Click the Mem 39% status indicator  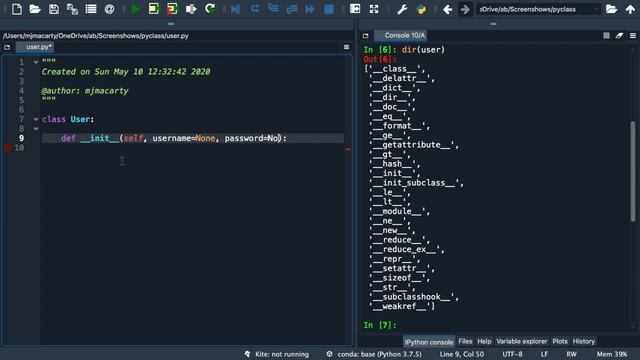pos(612,354)
